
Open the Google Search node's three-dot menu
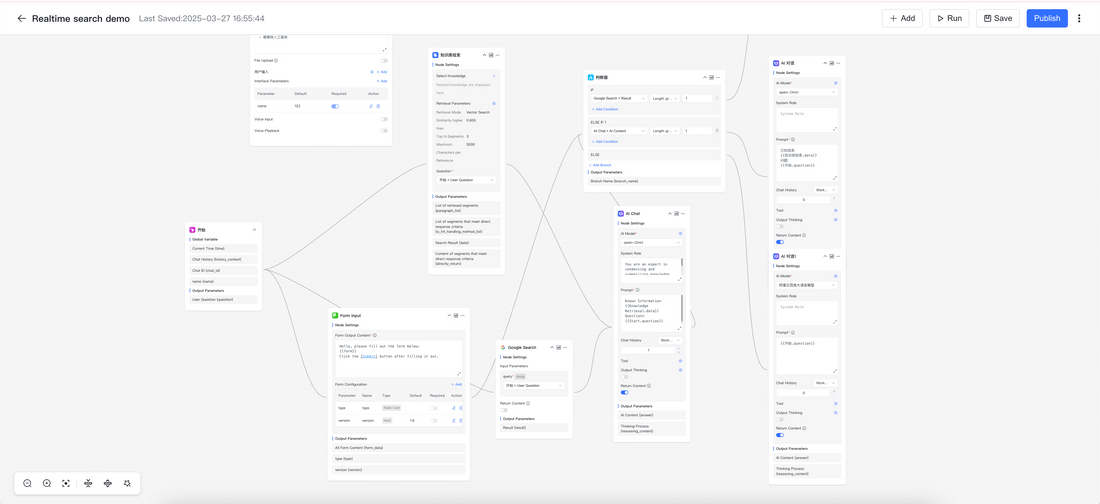567,347
